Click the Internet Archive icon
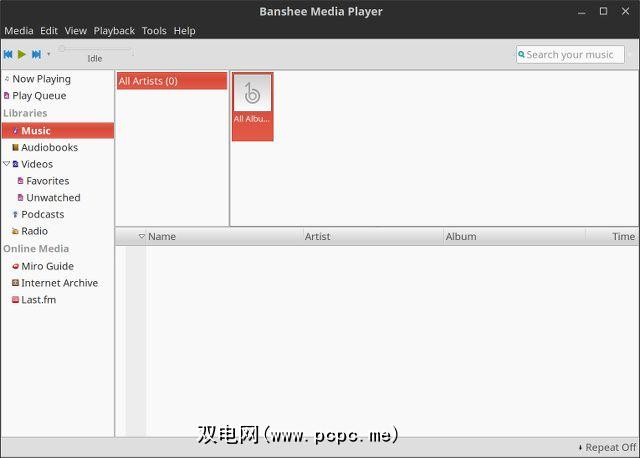This screenshot has width=640, height=458. (x=16, y=283)
